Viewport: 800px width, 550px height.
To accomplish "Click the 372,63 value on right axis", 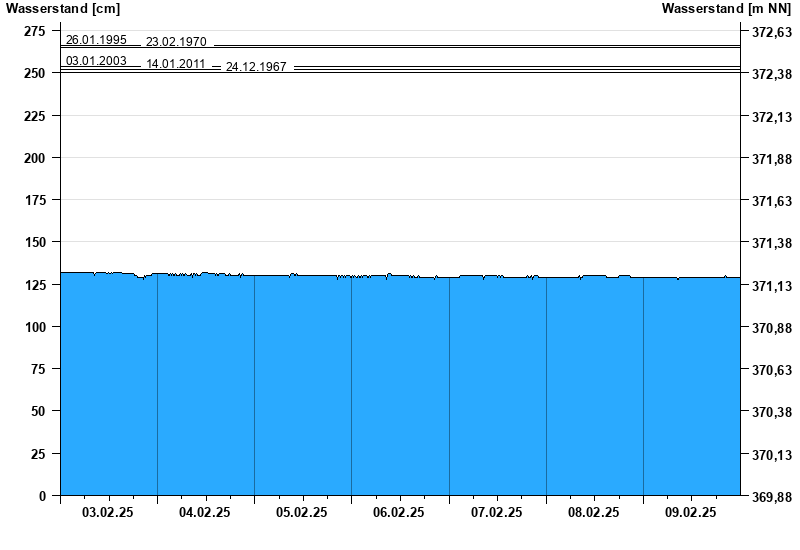I will click(x=771, y=32).
